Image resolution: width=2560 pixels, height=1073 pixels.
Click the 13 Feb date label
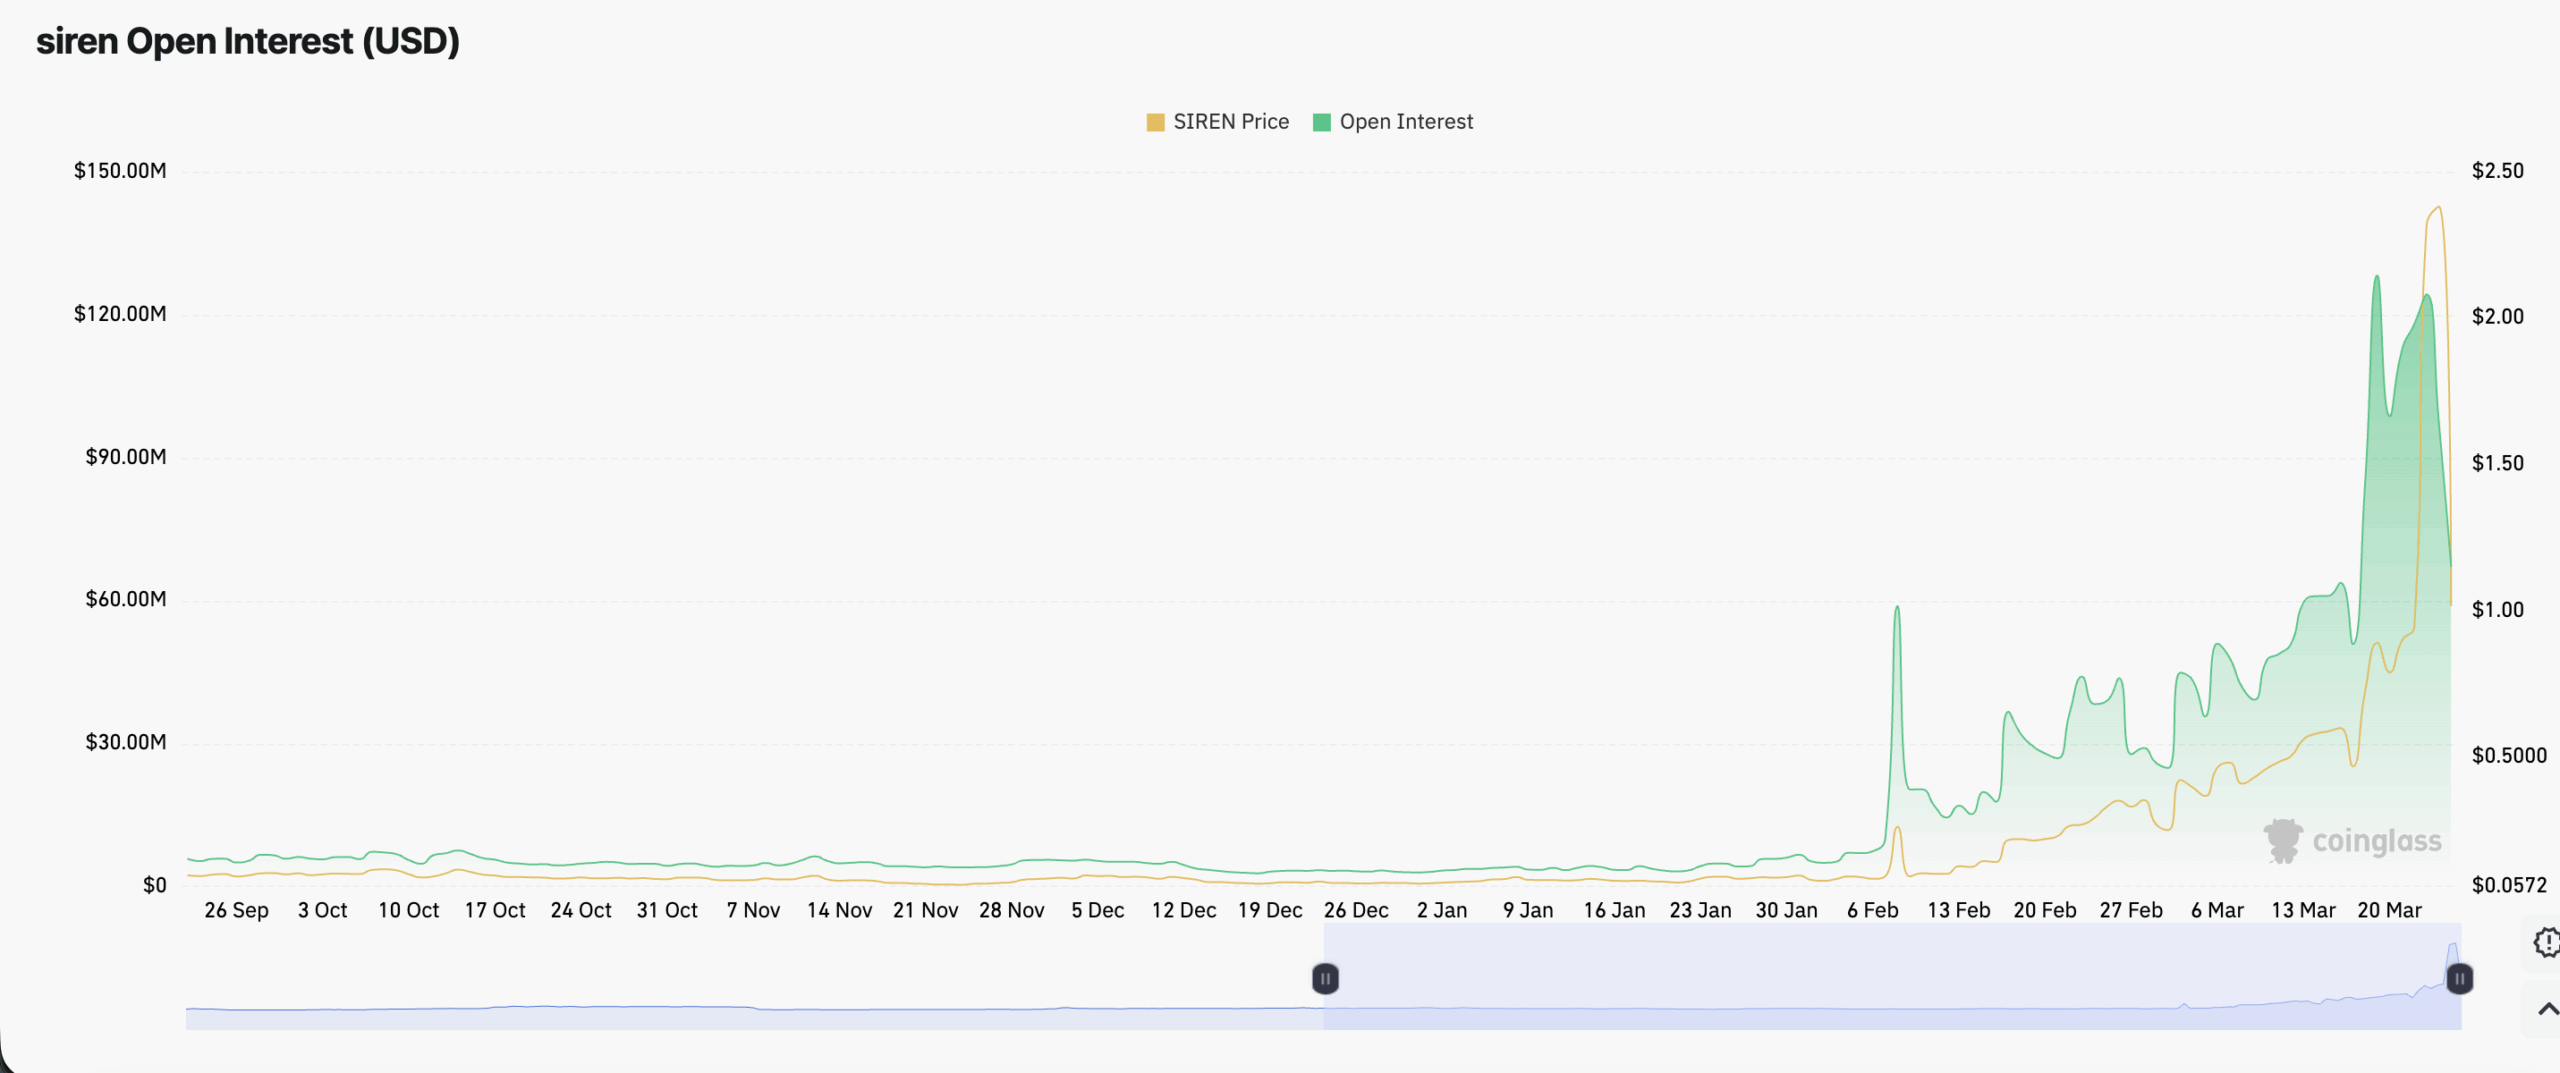(x=1958, y=911)
